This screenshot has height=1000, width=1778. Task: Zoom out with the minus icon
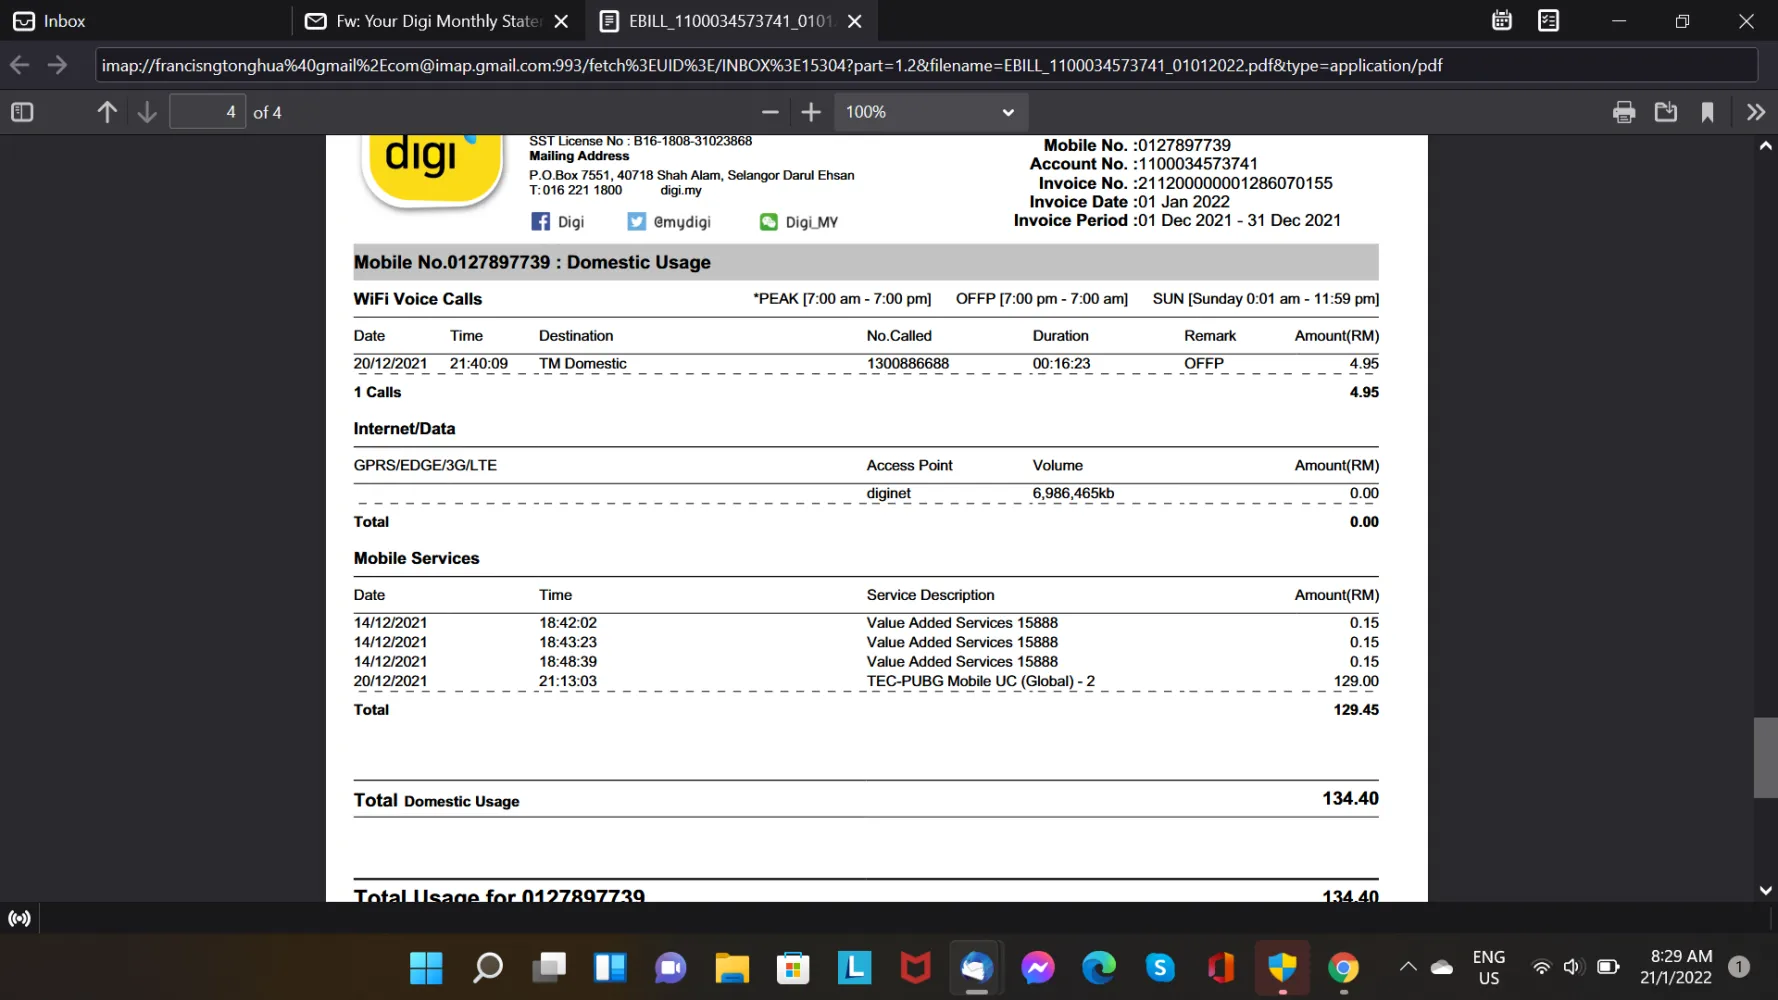770,112
